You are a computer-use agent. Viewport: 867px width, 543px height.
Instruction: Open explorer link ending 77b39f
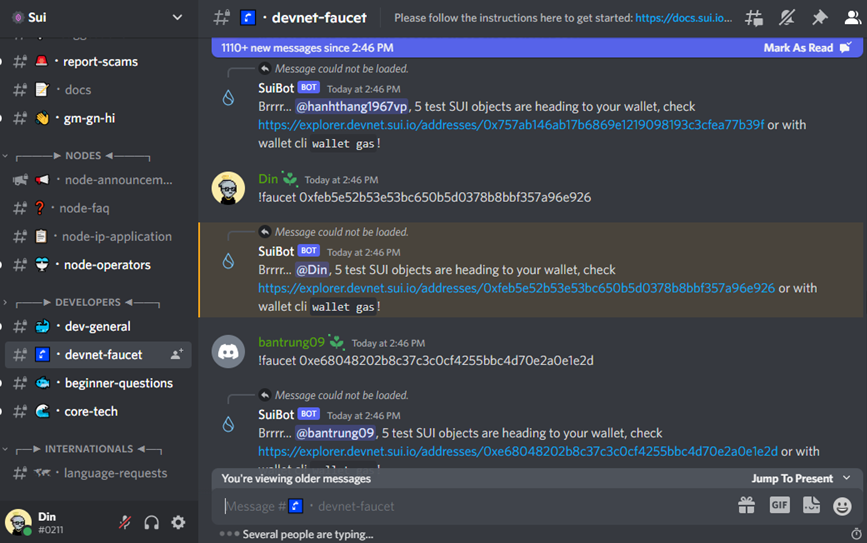coord(511,125)
